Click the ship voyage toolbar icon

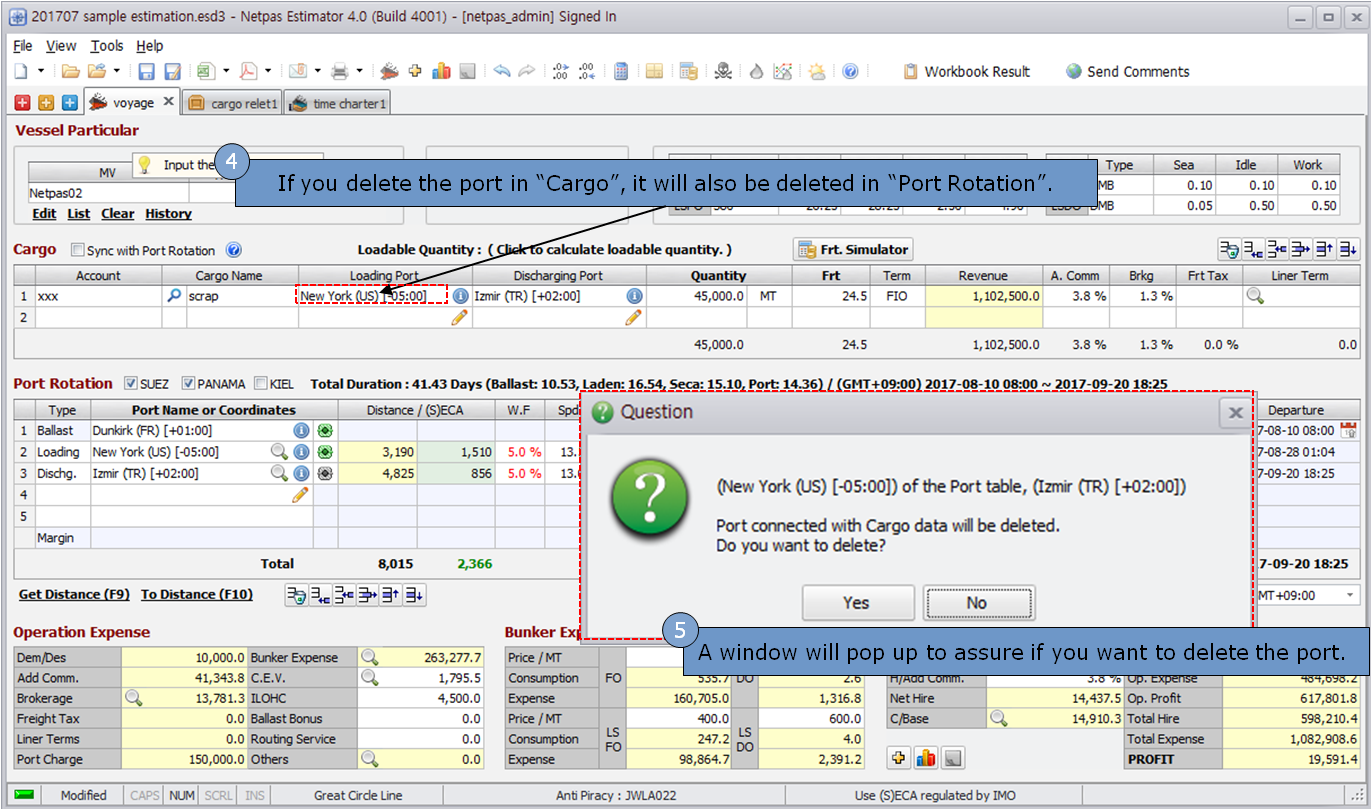coord(390,71)
